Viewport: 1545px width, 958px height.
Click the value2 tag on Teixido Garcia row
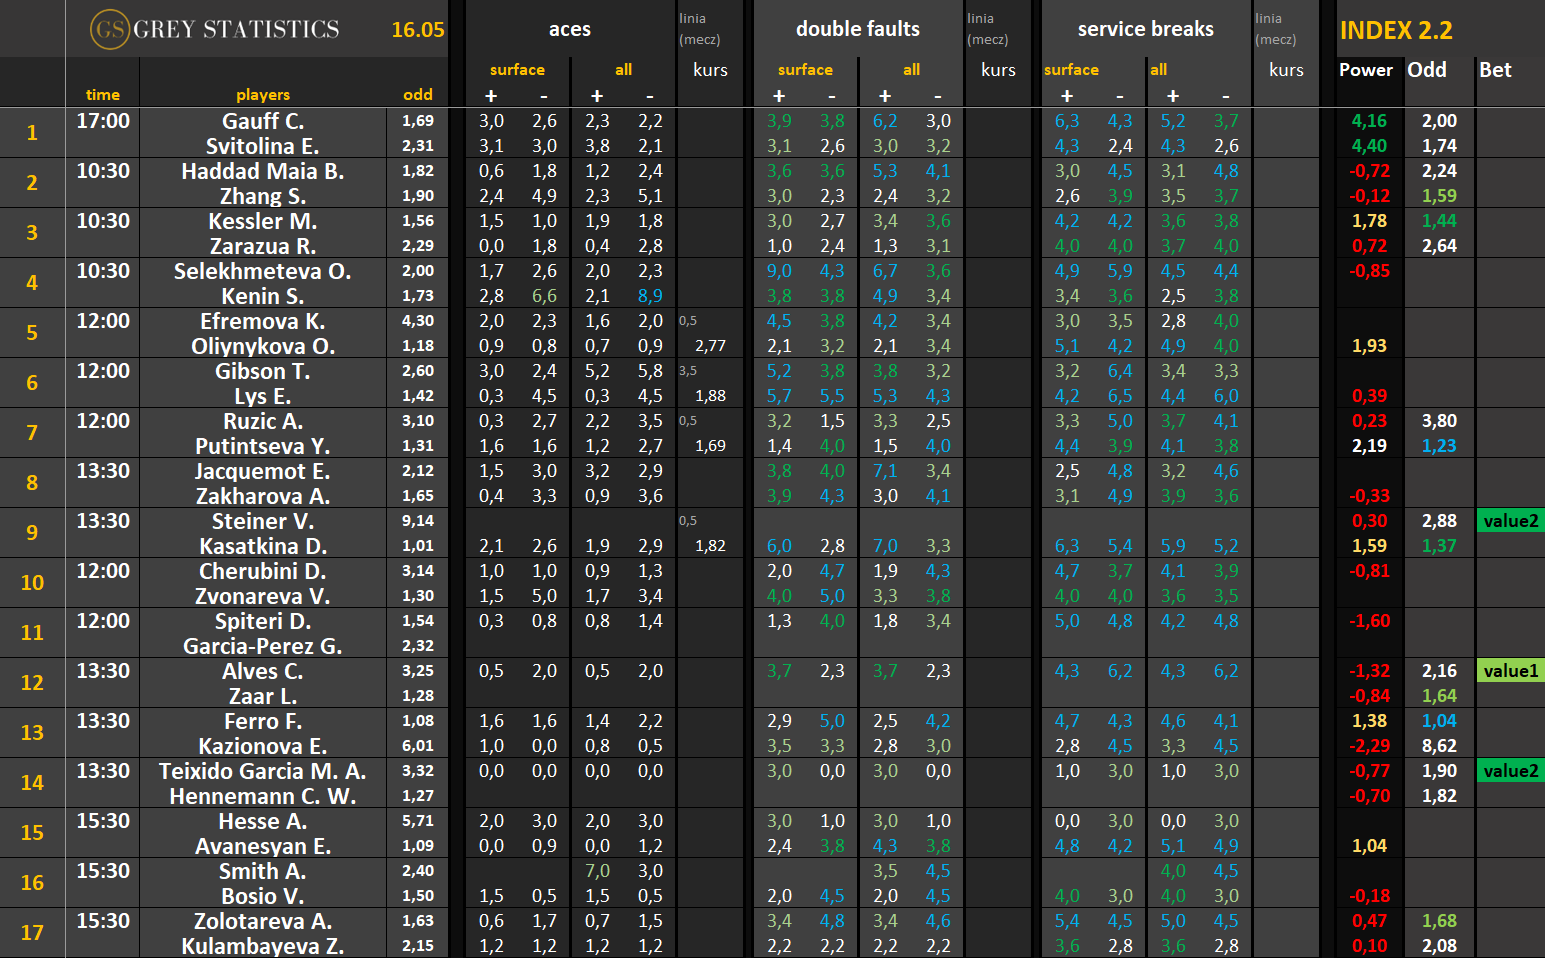coord(1511,770)
